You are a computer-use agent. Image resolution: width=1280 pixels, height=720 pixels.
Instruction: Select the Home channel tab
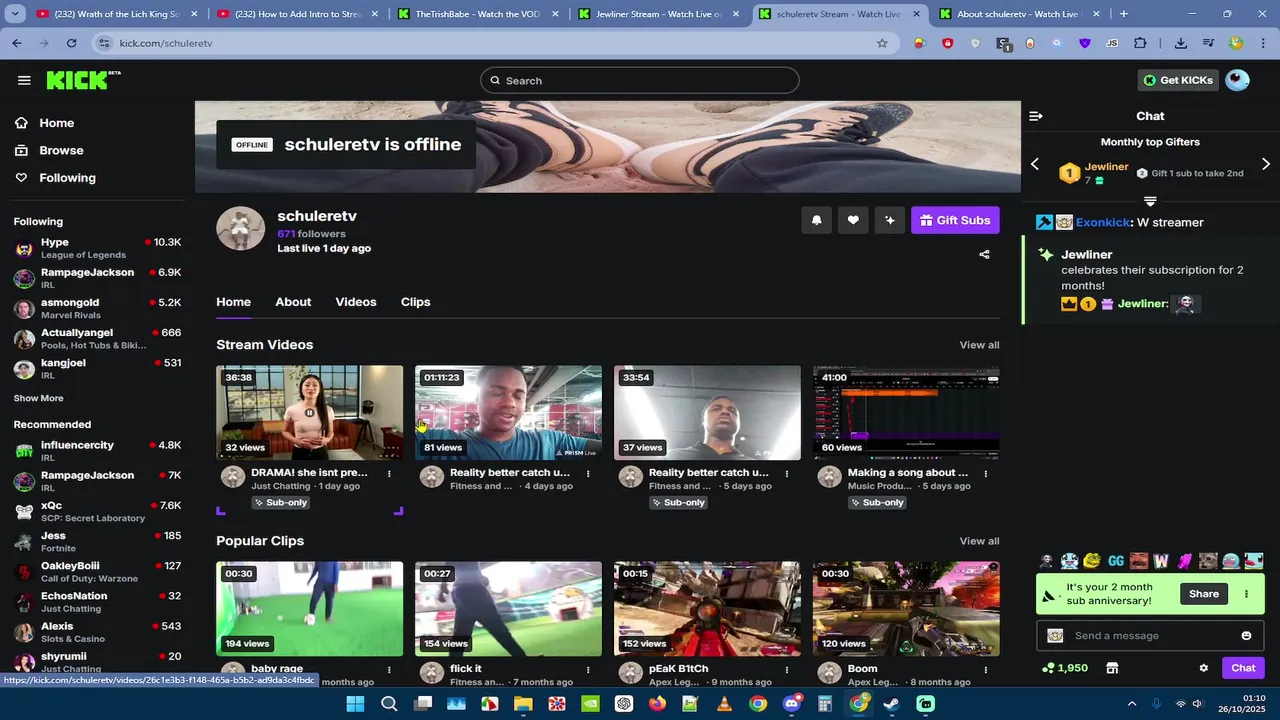233,302
